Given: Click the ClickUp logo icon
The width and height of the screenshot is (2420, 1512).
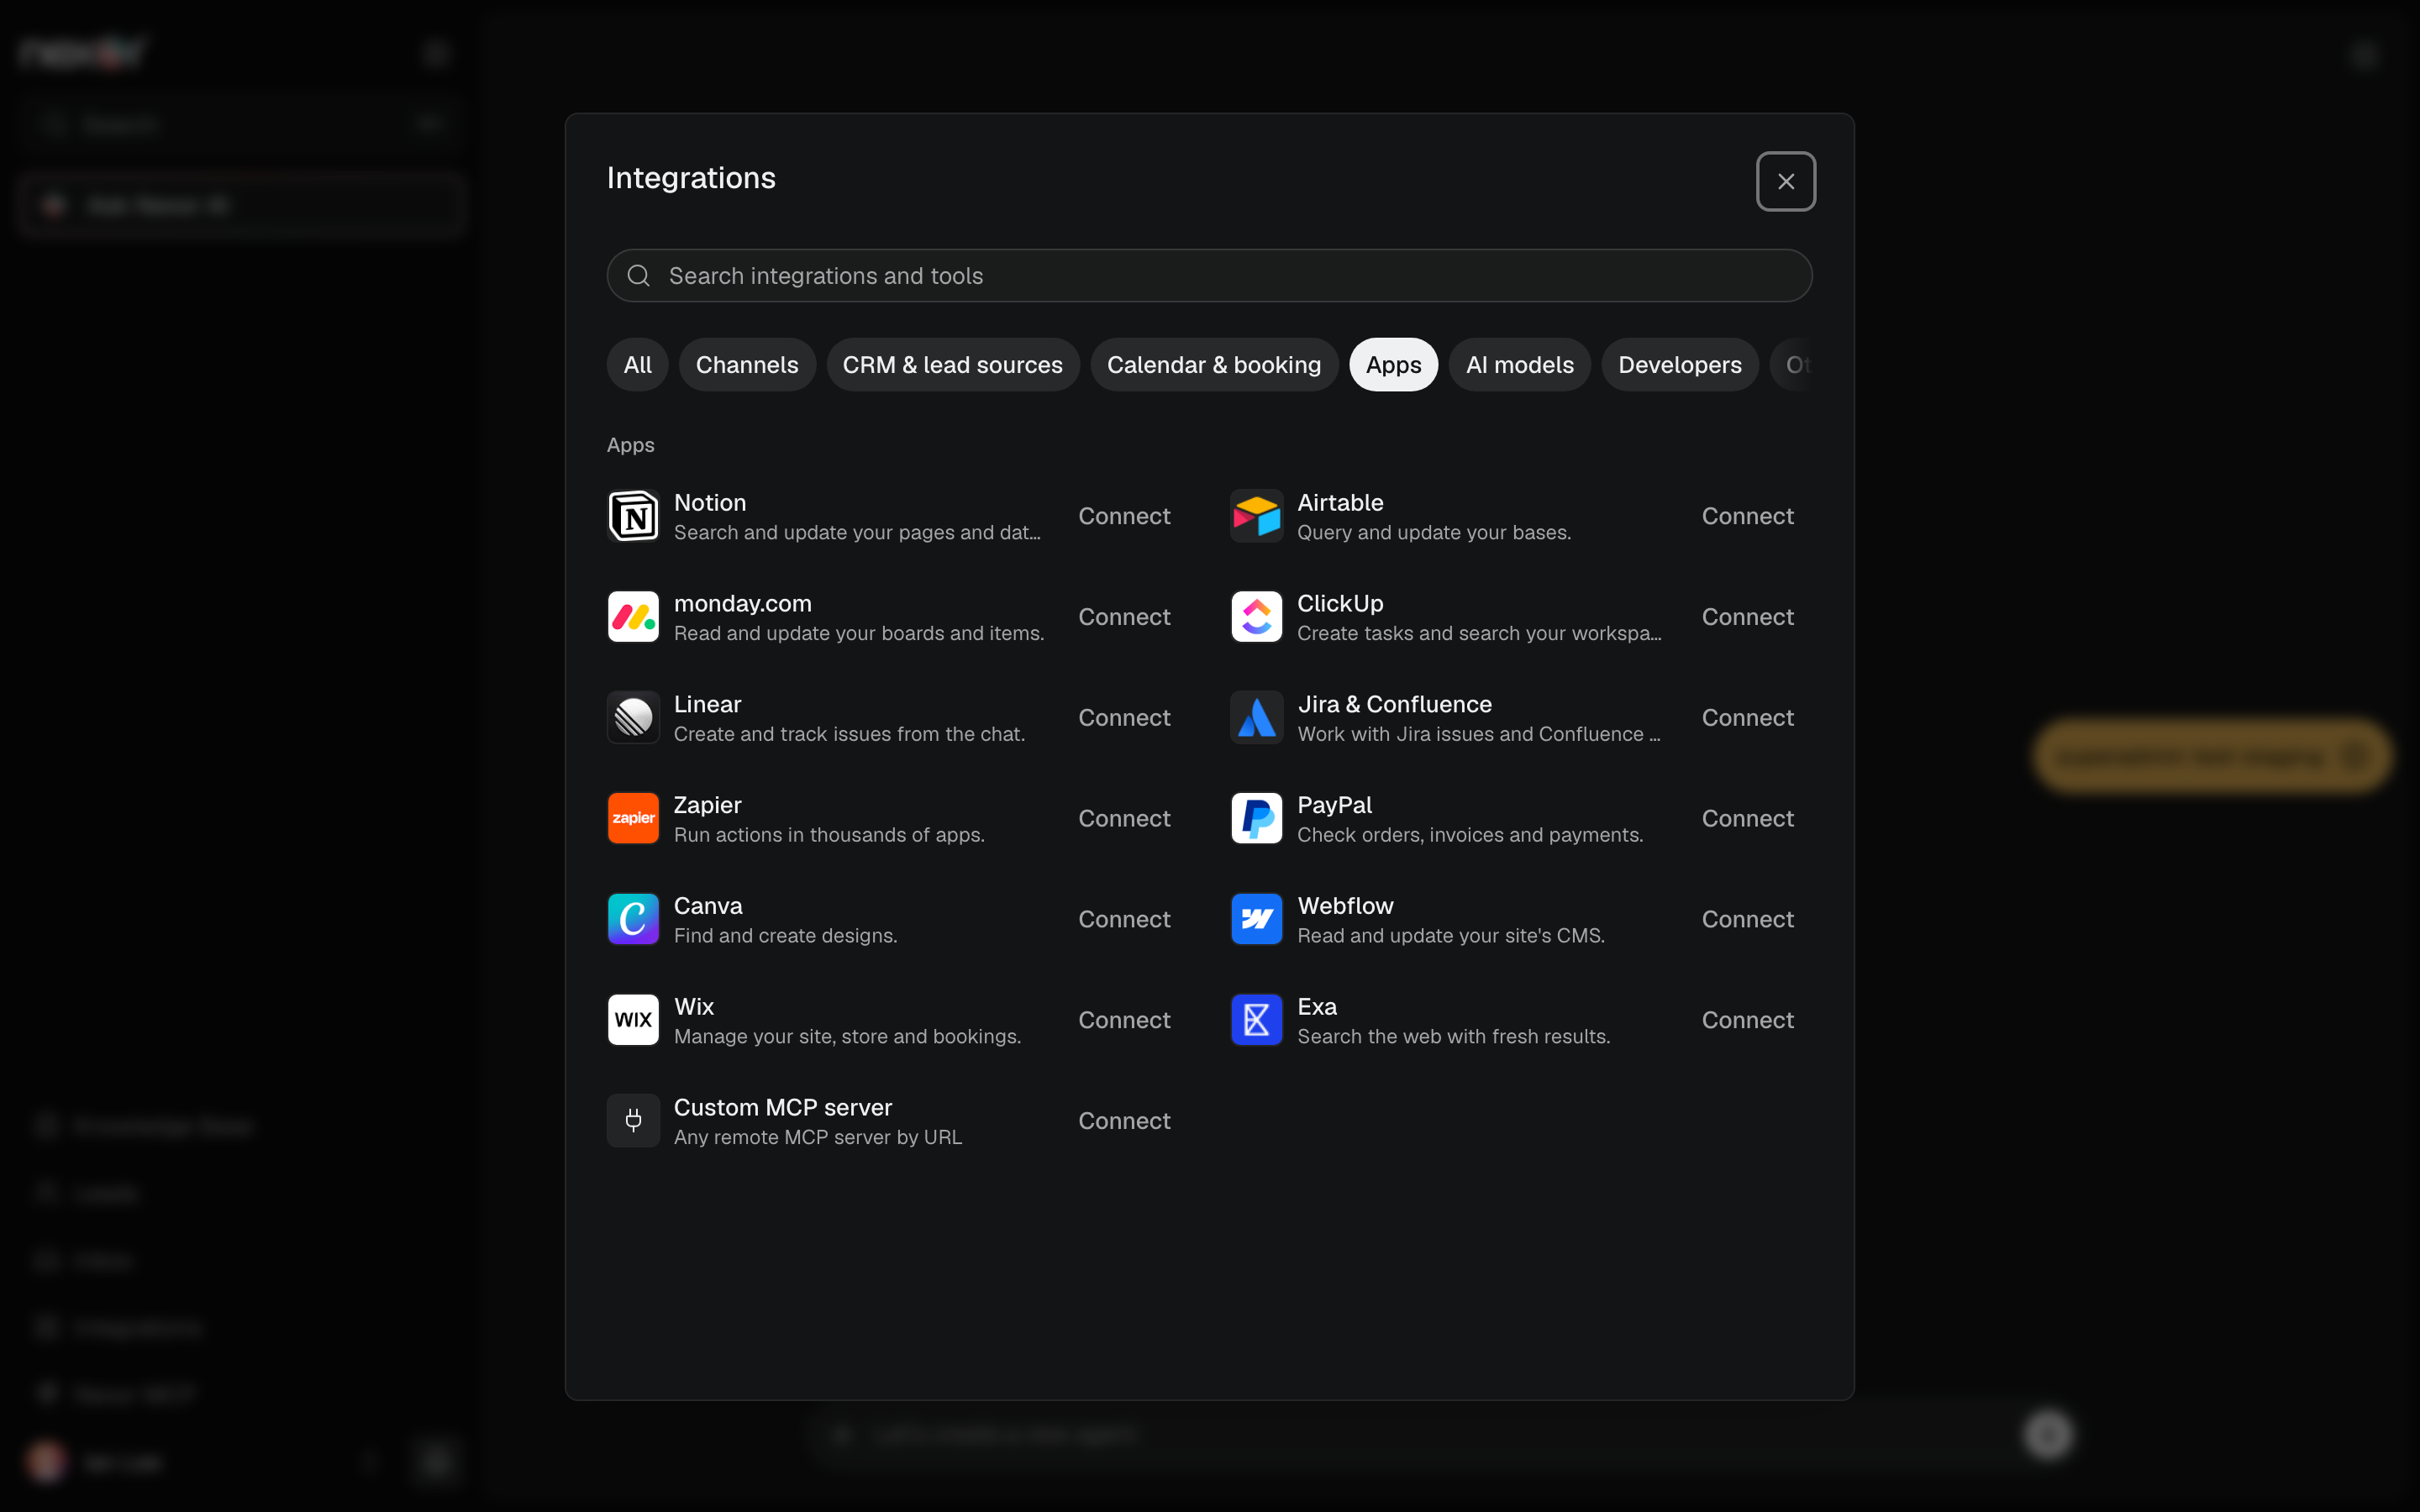Looking at the screenshot, I should 1256,617.
